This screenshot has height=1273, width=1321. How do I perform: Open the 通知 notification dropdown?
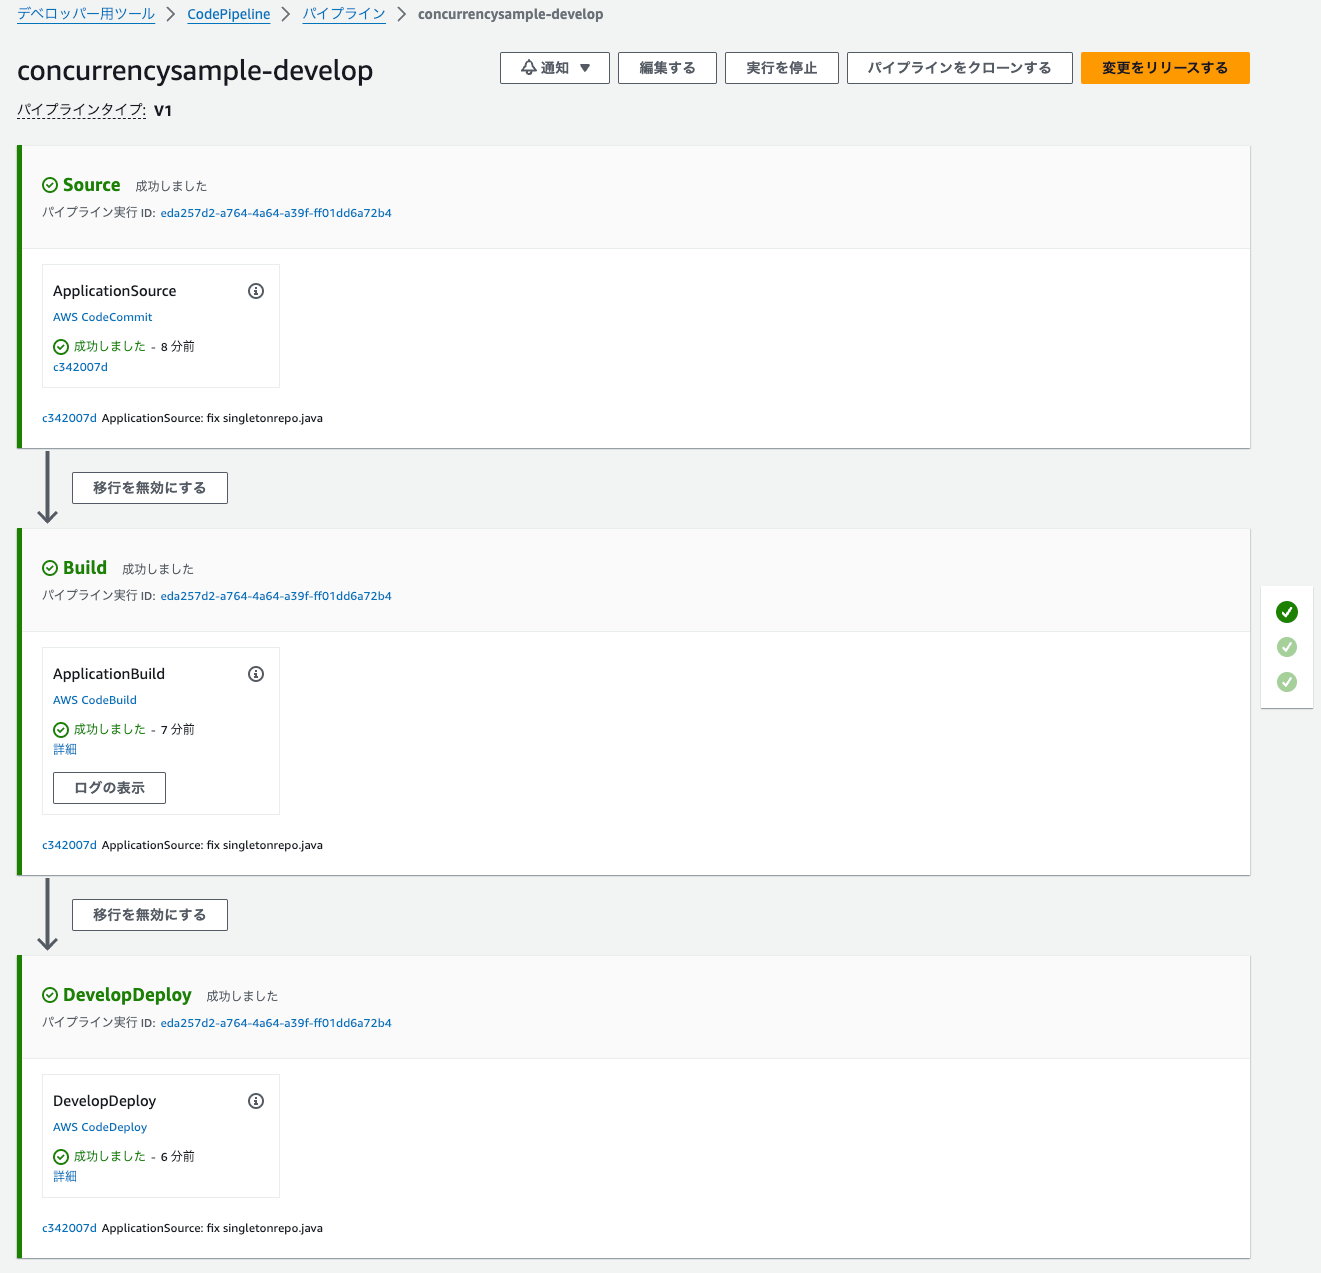click(x=555, y=68)
